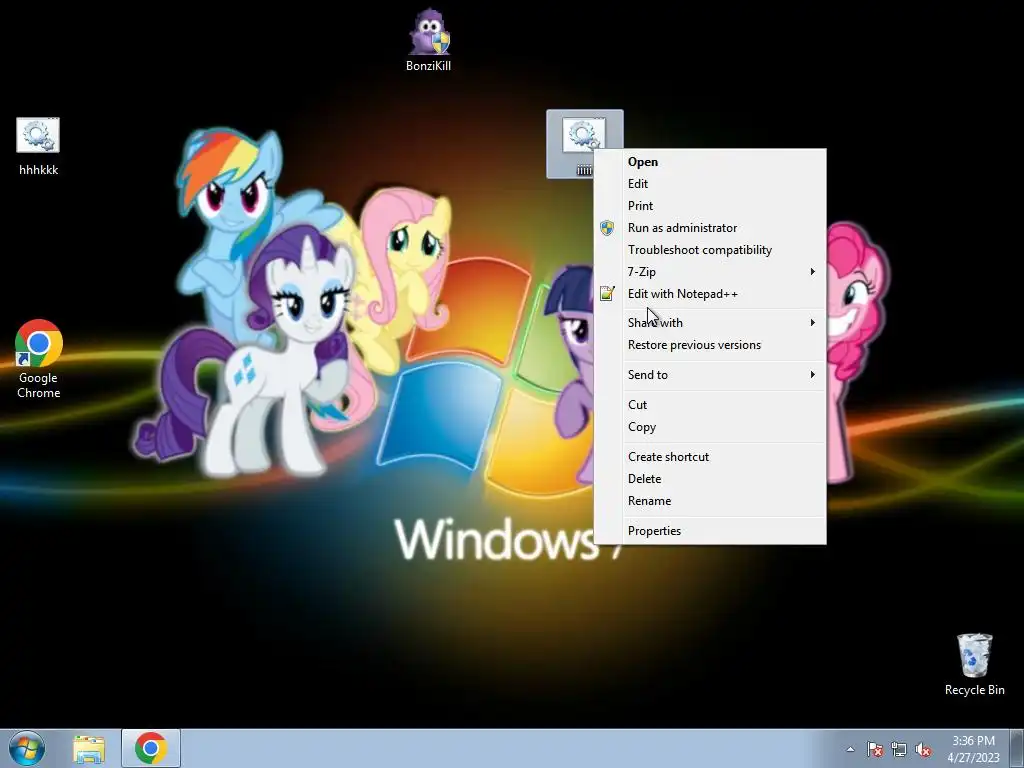1024x768 pixels.
Task: Open the Windows Start menu orb
Action: (x=27, y=748)
